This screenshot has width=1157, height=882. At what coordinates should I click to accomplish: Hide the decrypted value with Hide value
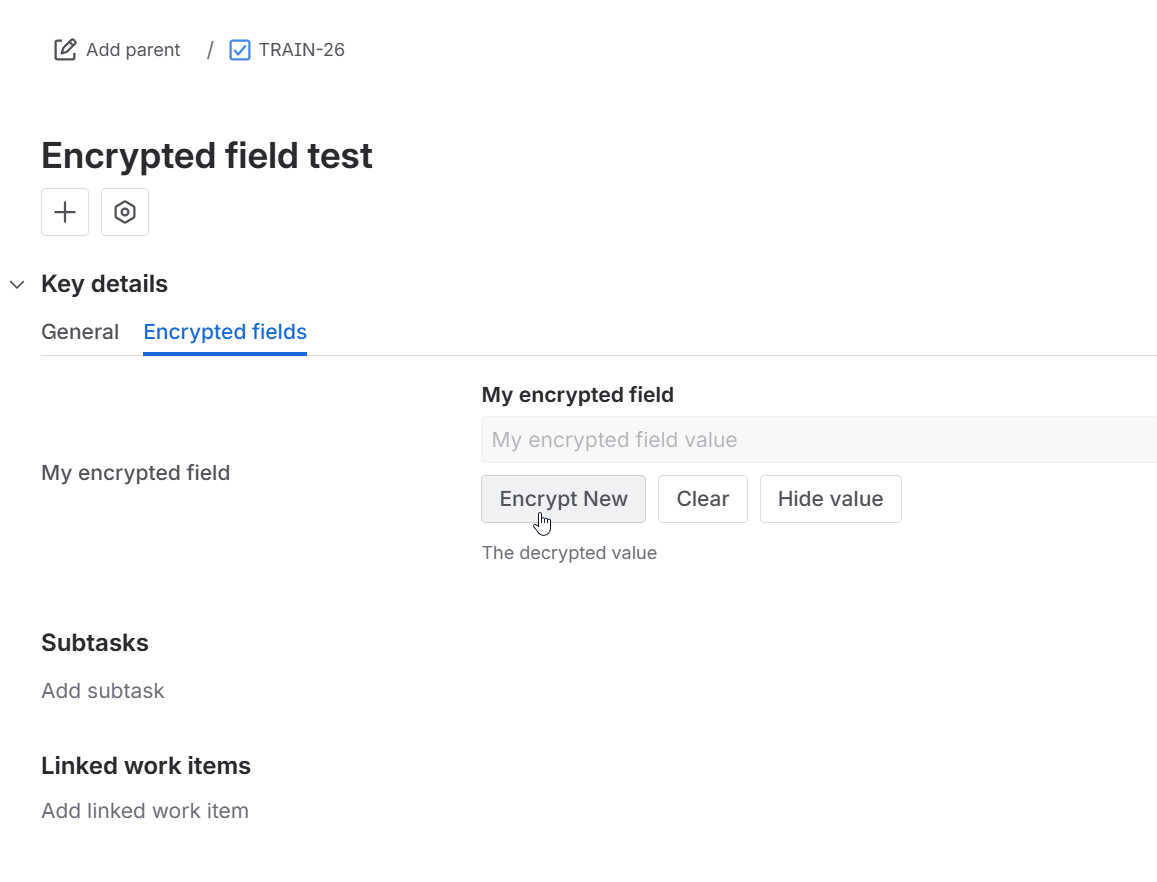point(830,498)
